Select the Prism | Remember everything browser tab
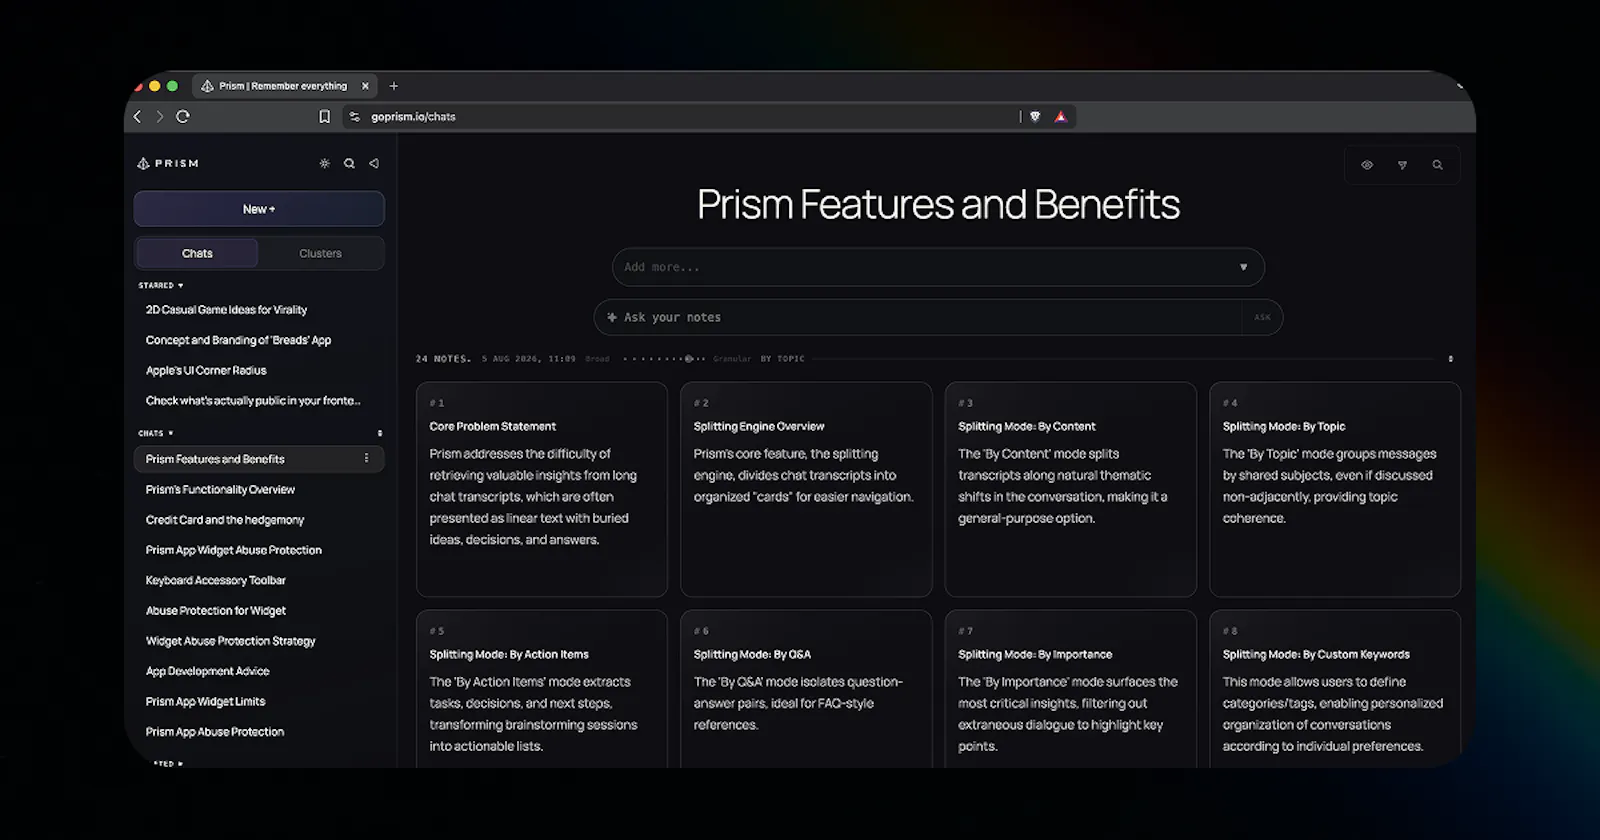Screen dimensions: 1600x840 pos(284,86)
